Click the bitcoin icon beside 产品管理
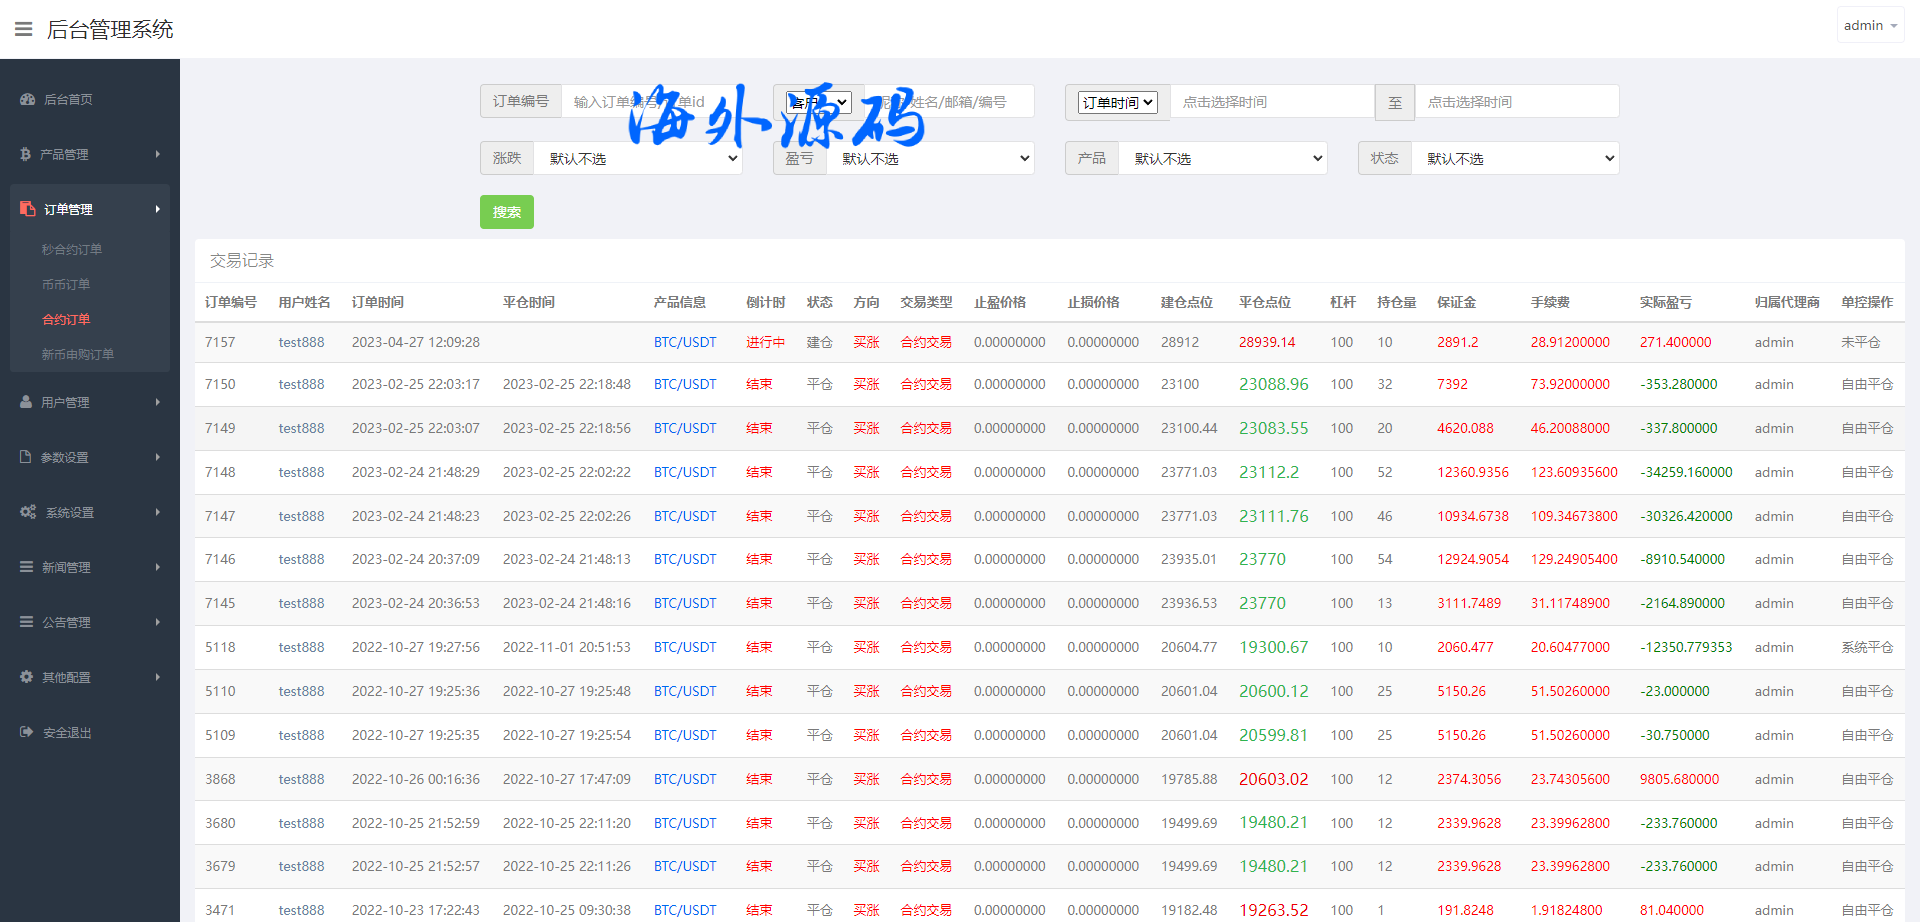Image resolution: width=1920 pixels, height=922 pixels. tap(25, 155)
